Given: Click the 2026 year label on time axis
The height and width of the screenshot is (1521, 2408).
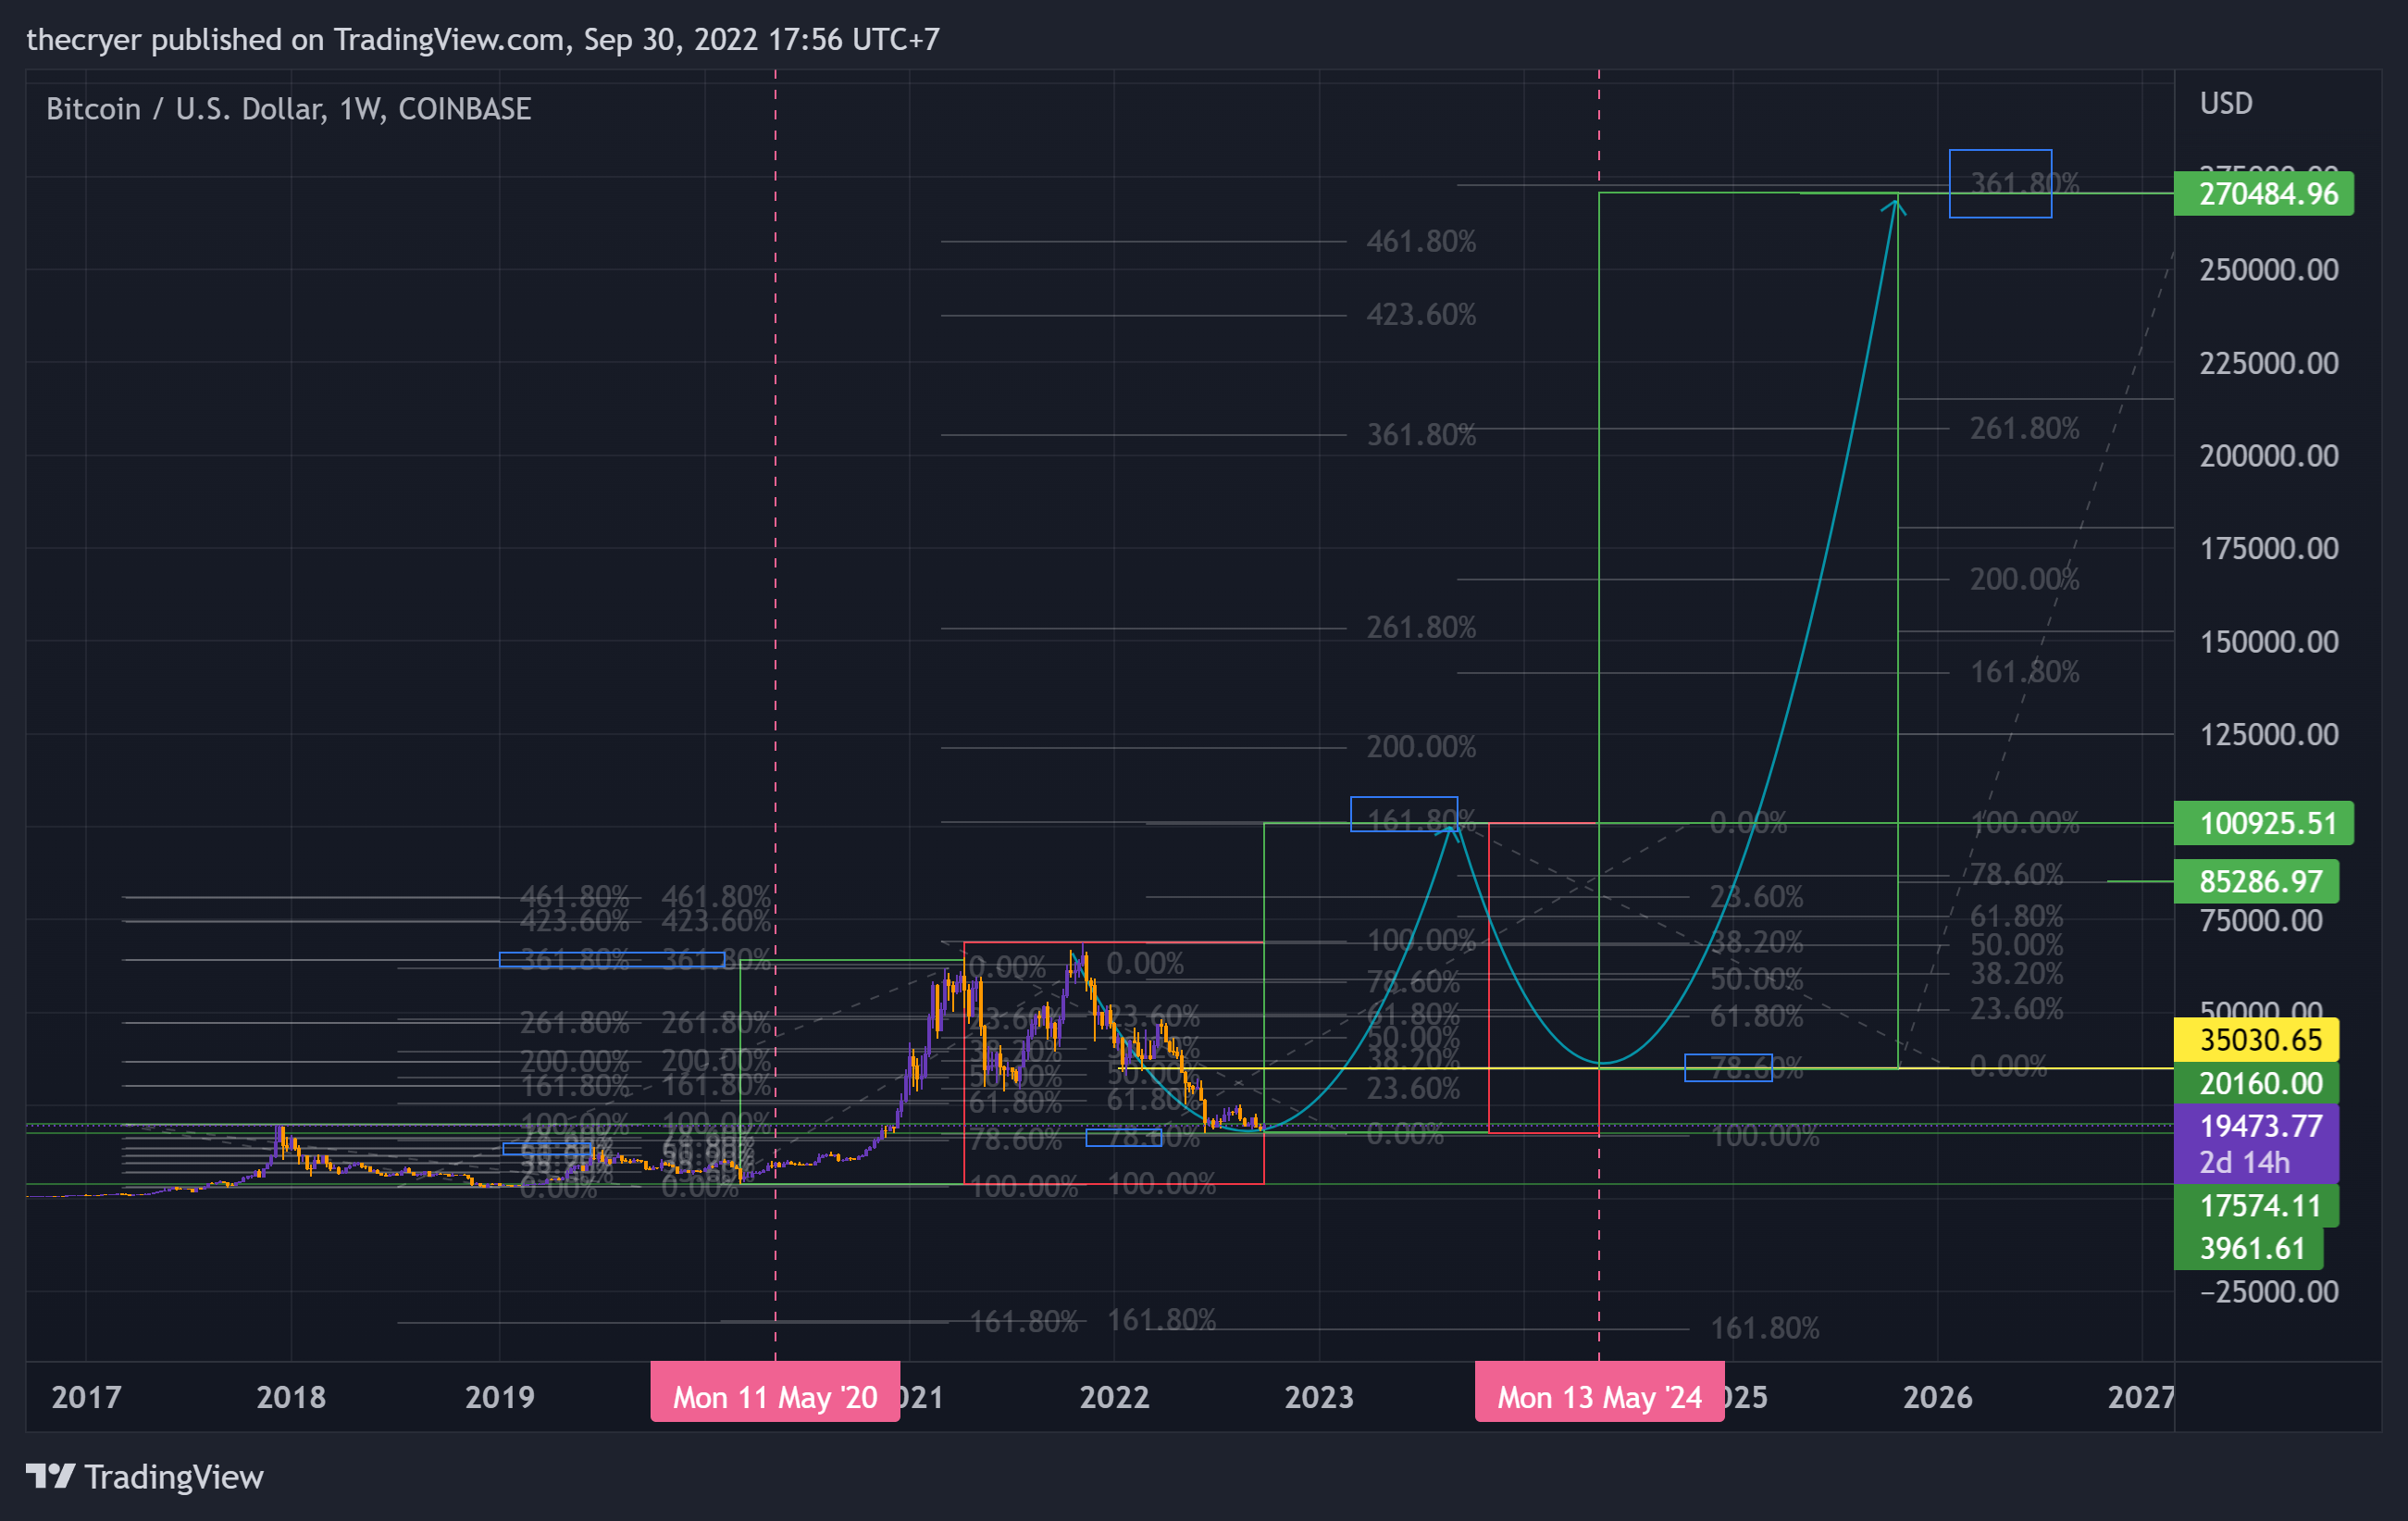Looking at the screenshot, I should coord(1937,1397).
